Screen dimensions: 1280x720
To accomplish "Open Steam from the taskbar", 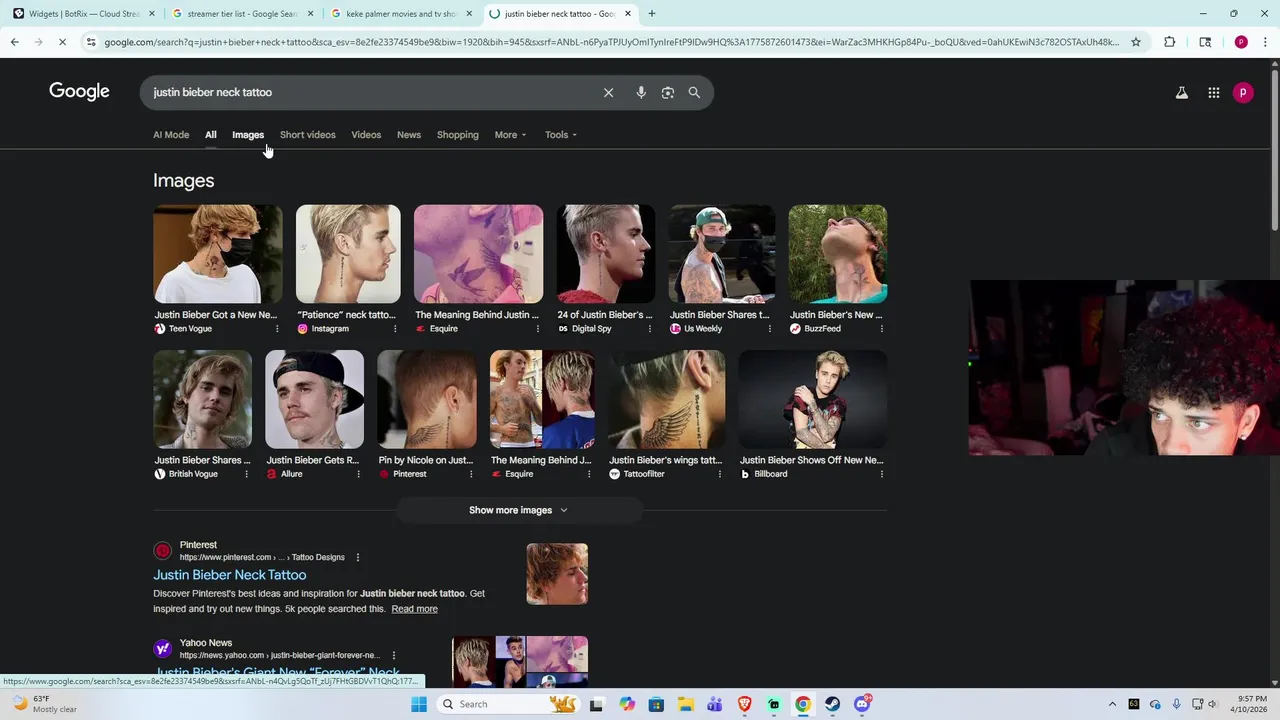I will [x=832, y=704].
